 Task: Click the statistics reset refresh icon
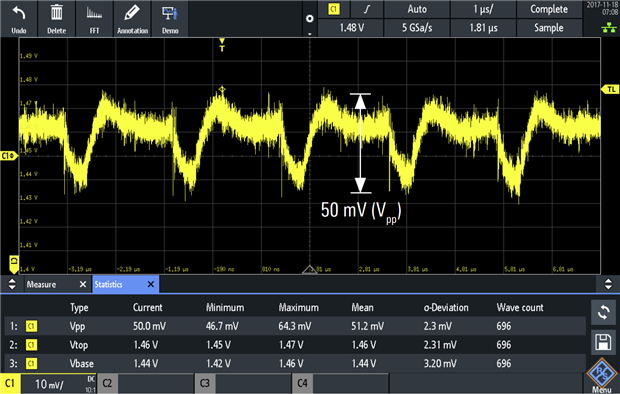[x=603, y=313]
